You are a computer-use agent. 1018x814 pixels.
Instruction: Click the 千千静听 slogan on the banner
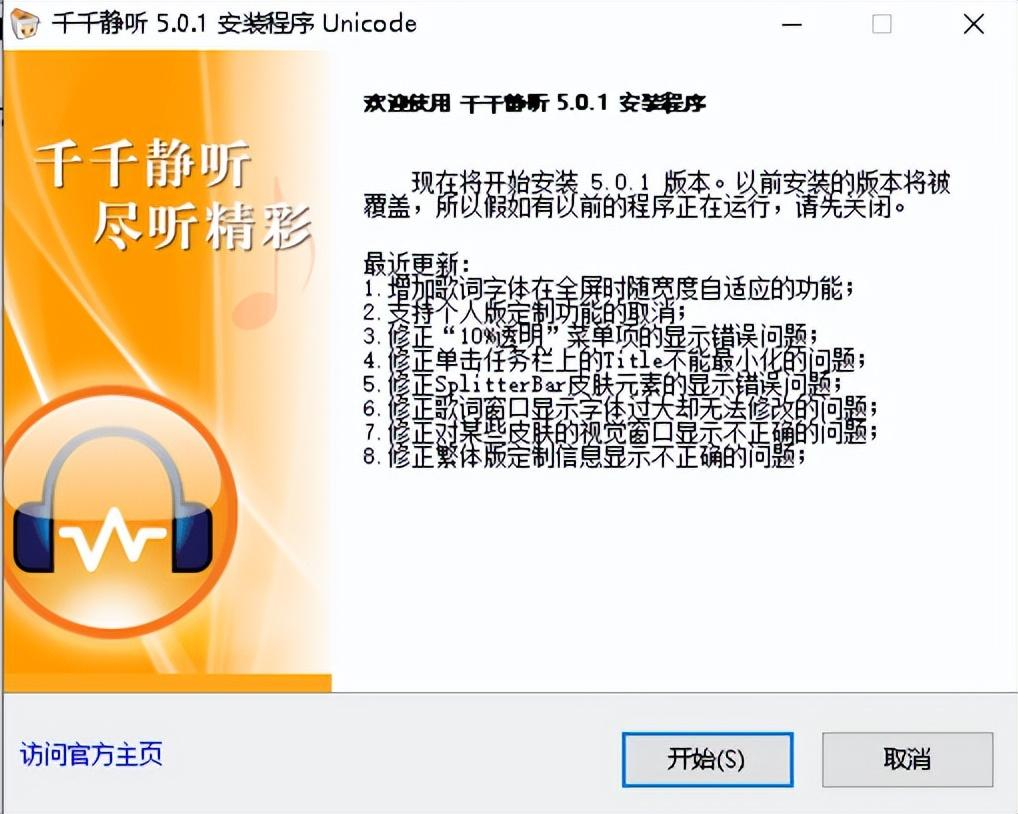(143, 162)
